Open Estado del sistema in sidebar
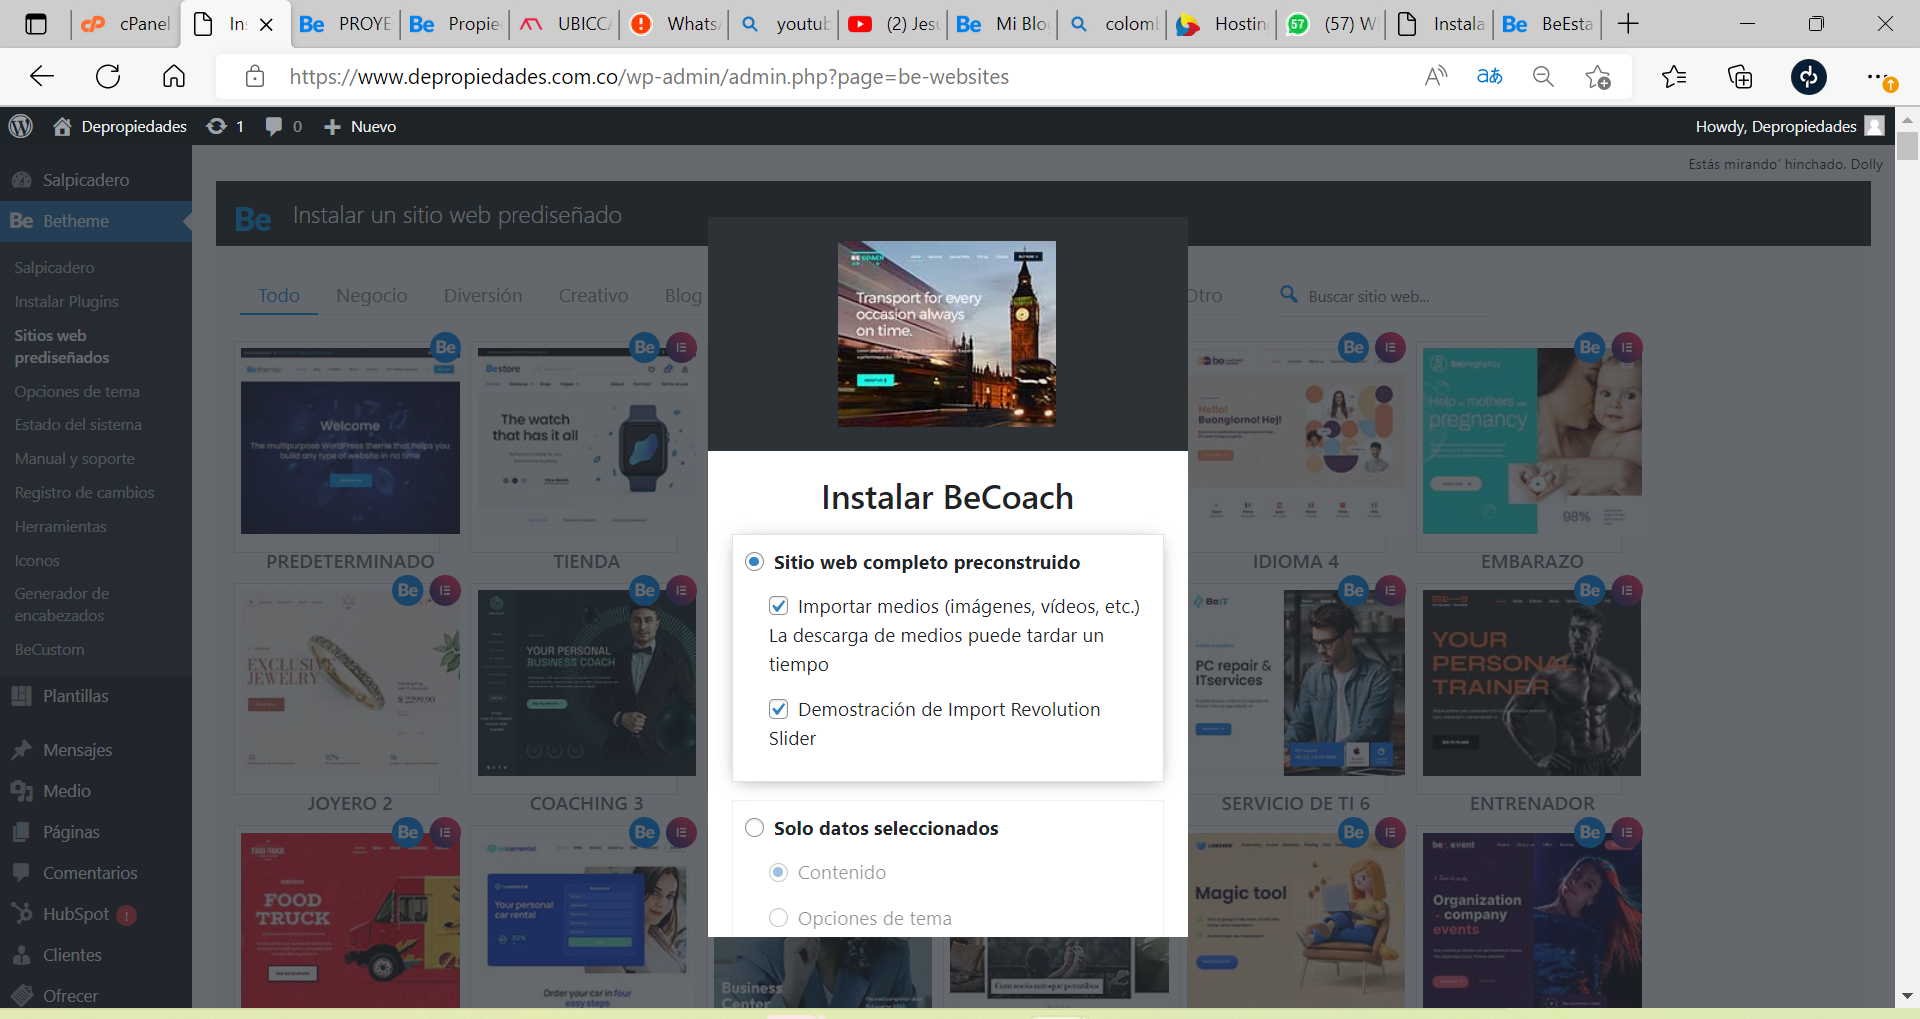Image resolution: width=1920 pixels, height=1019 pixels. pos(78,424)
